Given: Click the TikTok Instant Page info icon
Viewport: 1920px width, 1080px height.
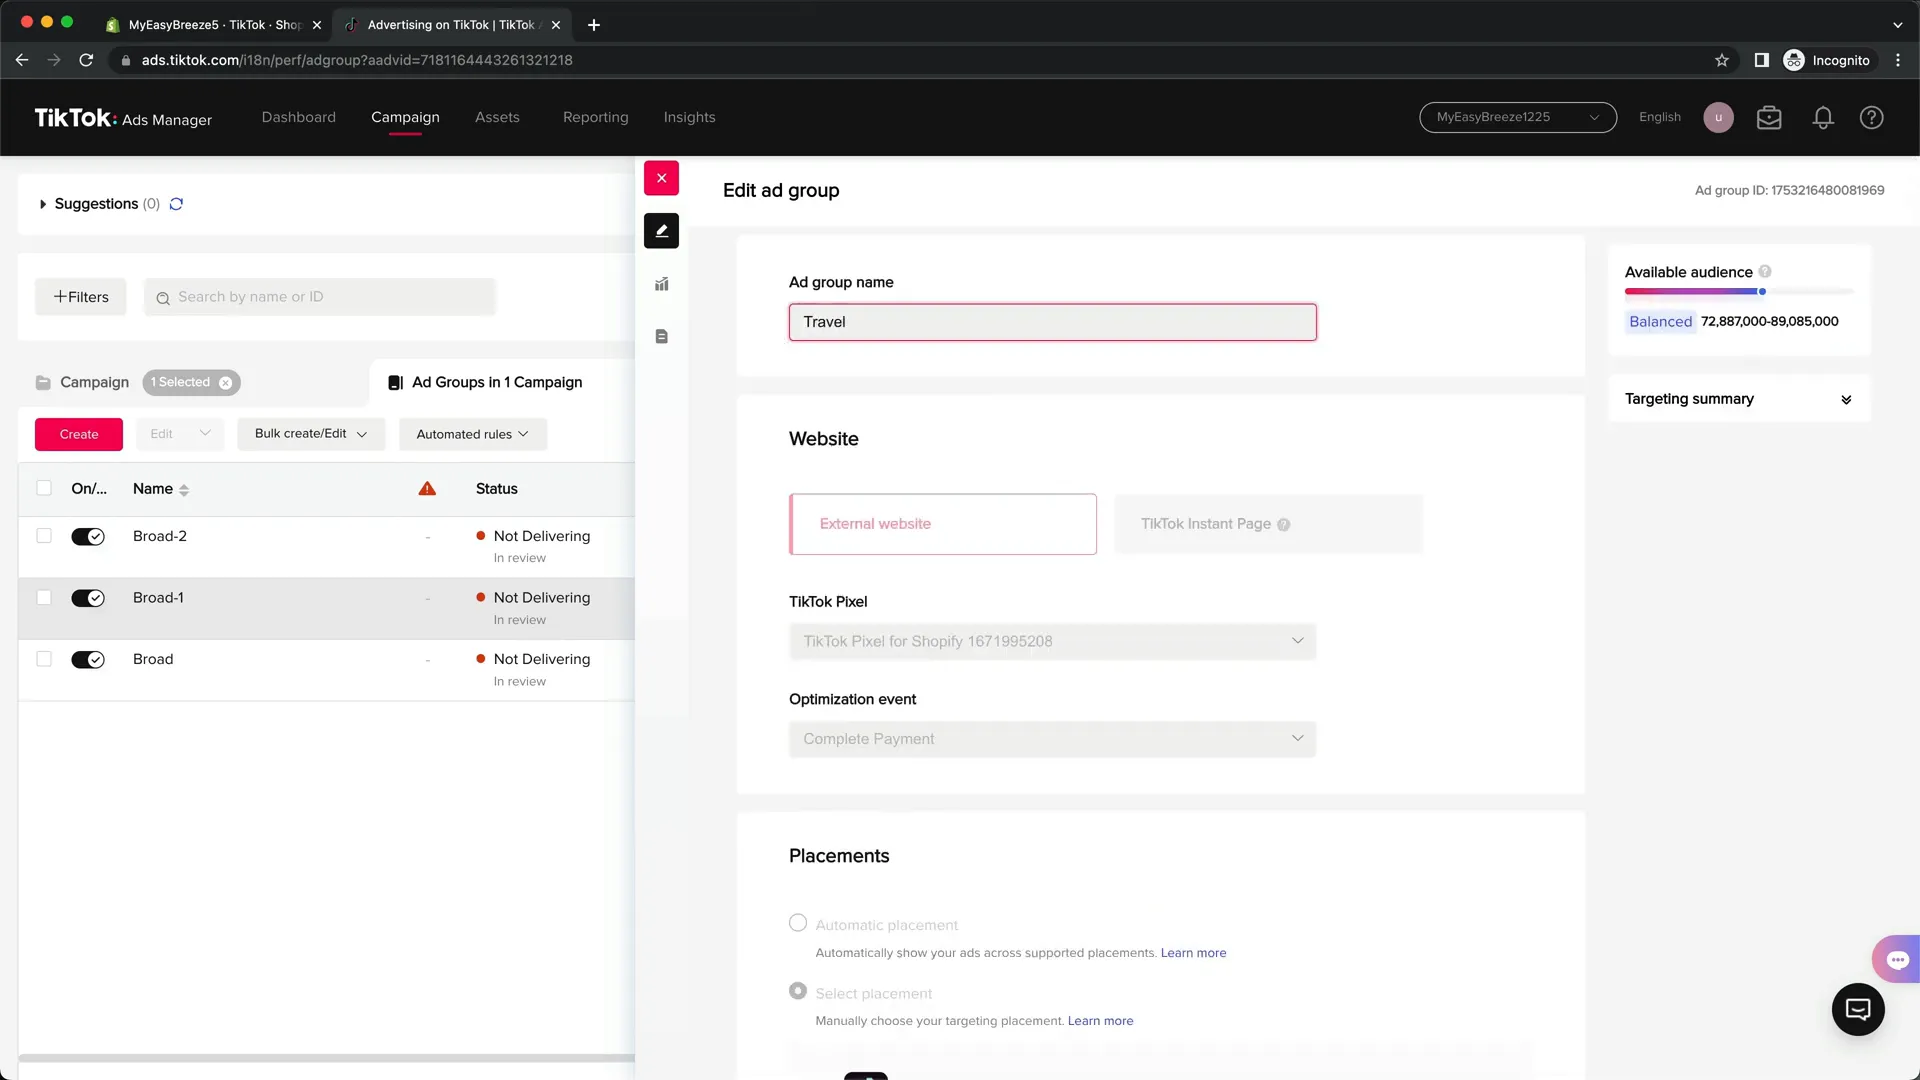Looking at the screenshot, I should pyautogui.click(x=1283, y=525).
